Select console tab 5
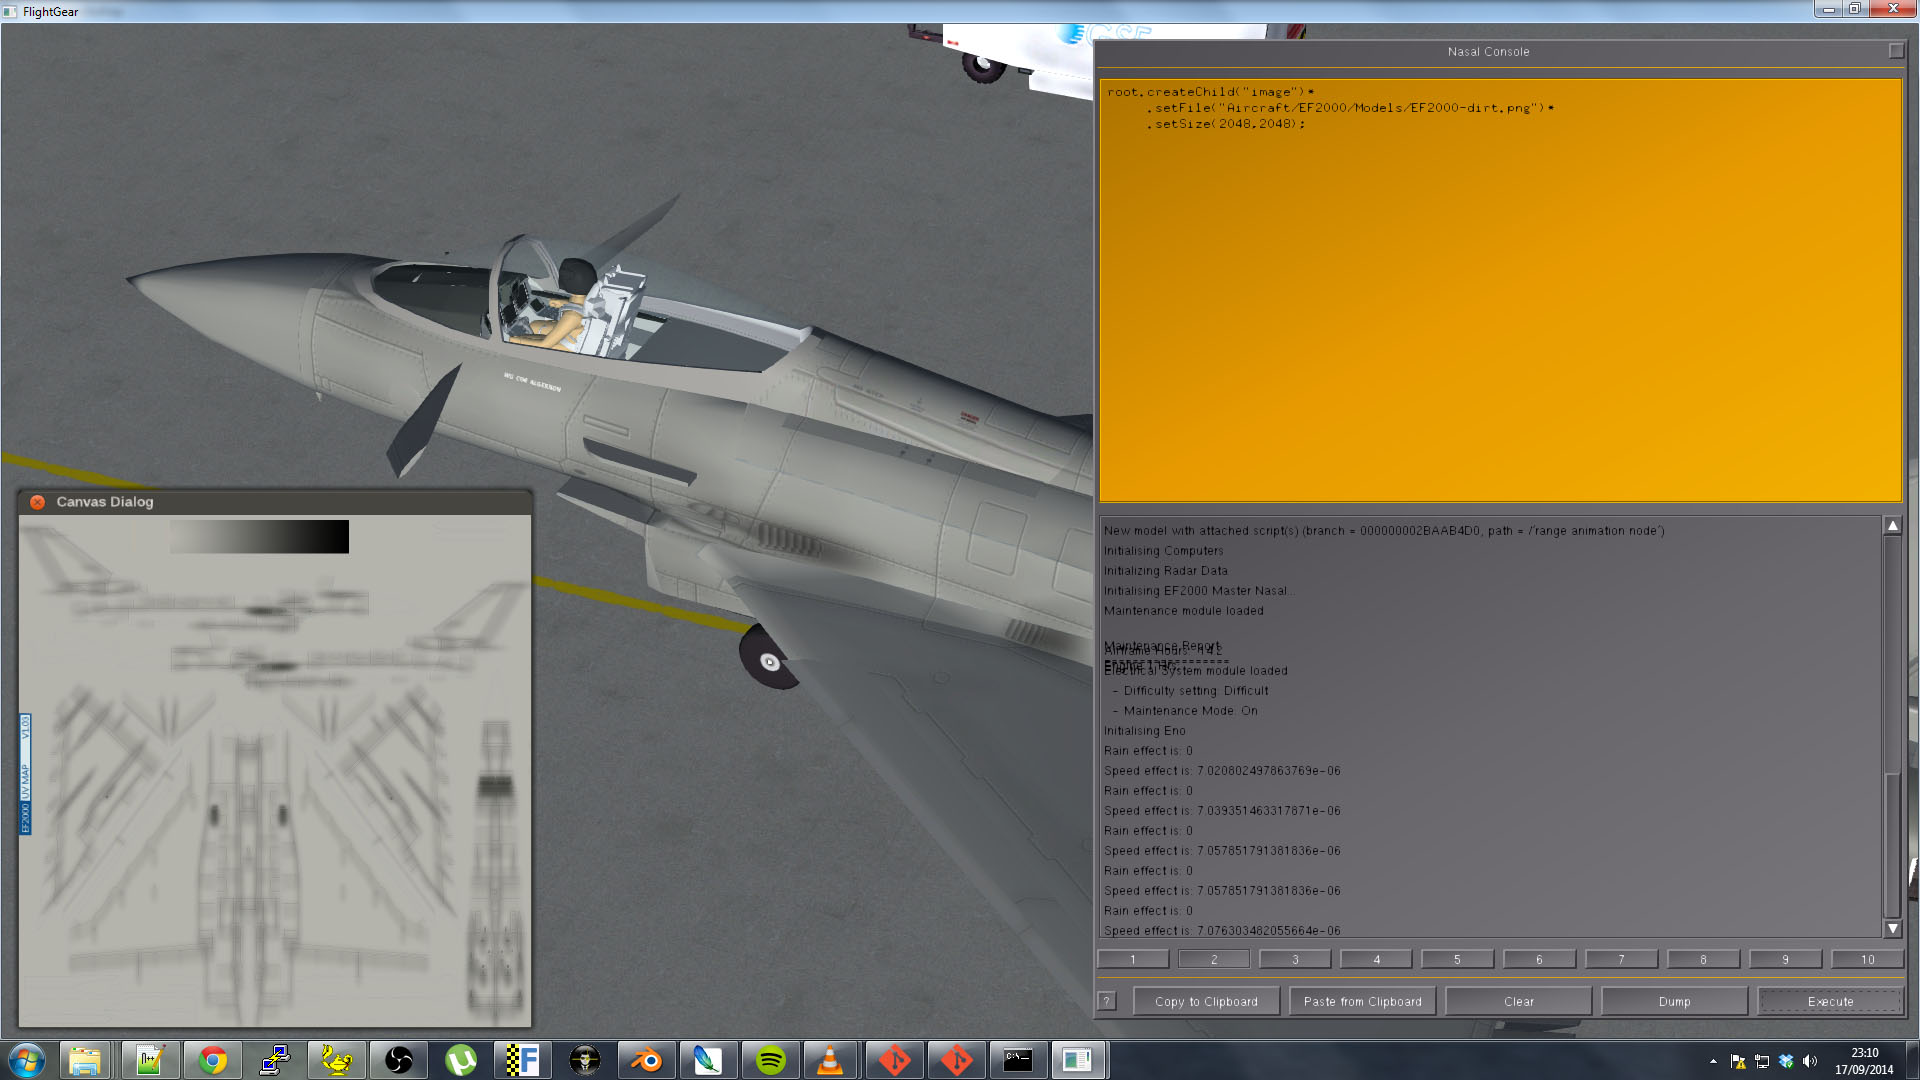The image size is (1920, 1080). point(1457,959)
